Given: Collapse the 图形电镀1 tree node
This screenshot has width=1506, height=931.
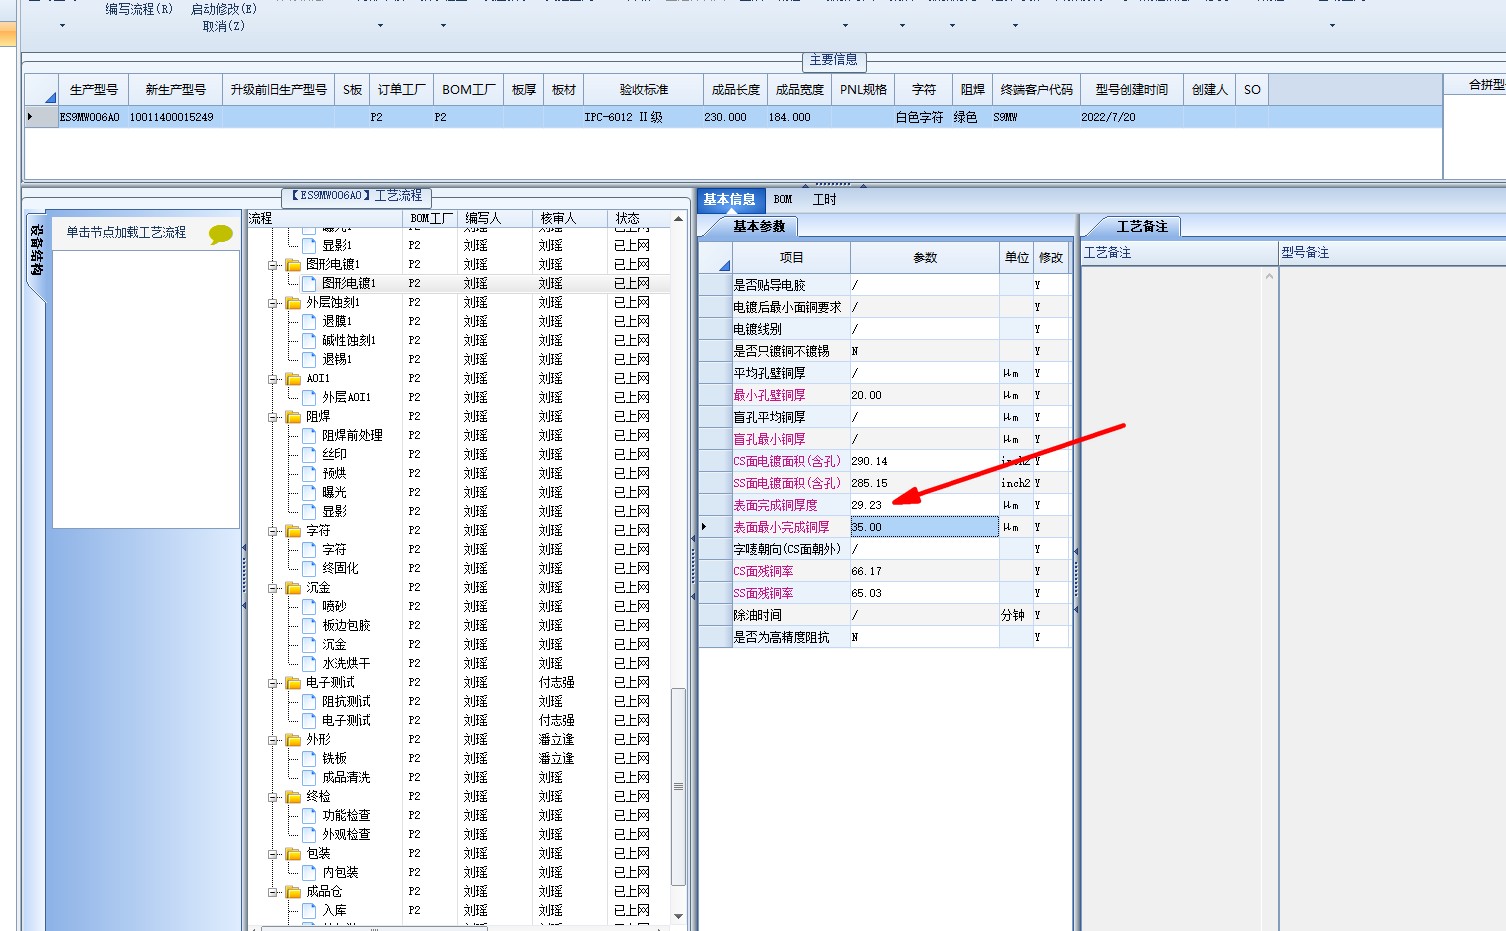Looking at the screenshot, I should [273, 265].
